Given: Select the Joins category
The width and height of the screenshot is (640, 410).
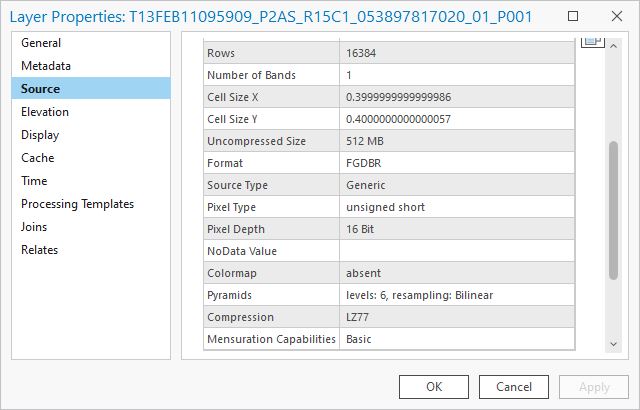Looking at the screenshot, I should tap(34, 227).
